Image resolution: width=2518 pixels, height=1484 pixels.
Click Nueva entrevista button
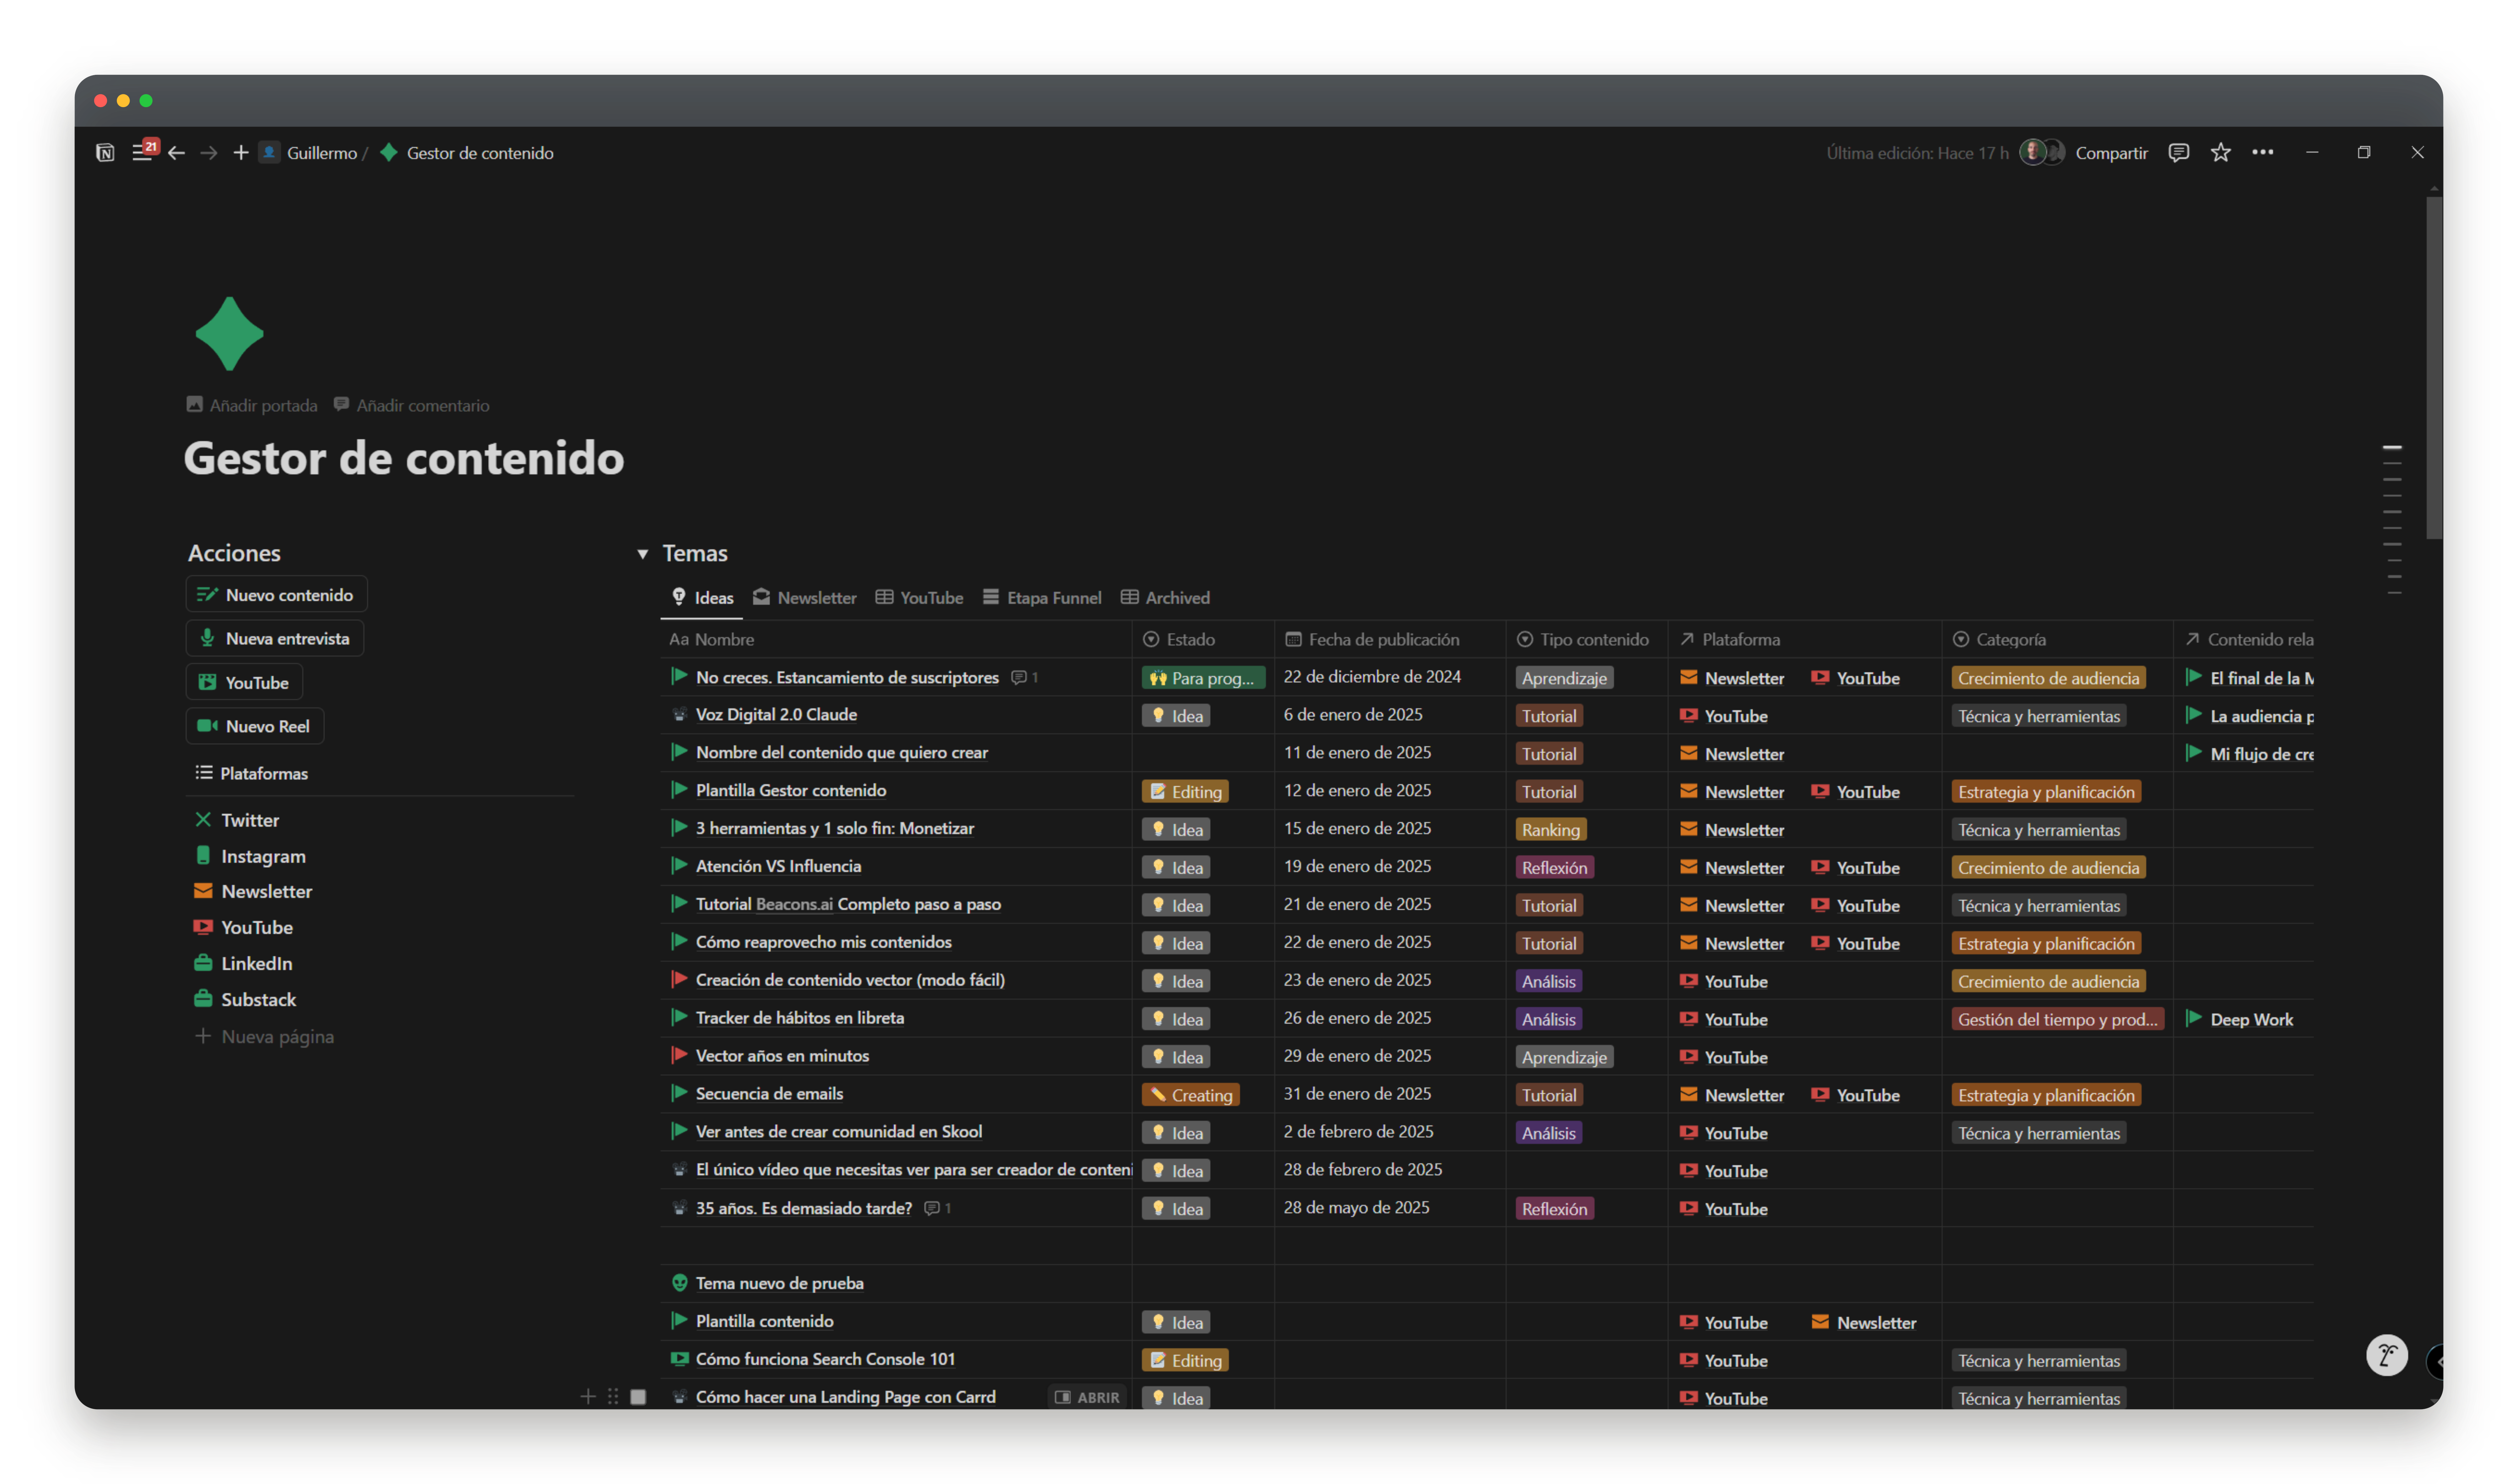tap(275, 638)
